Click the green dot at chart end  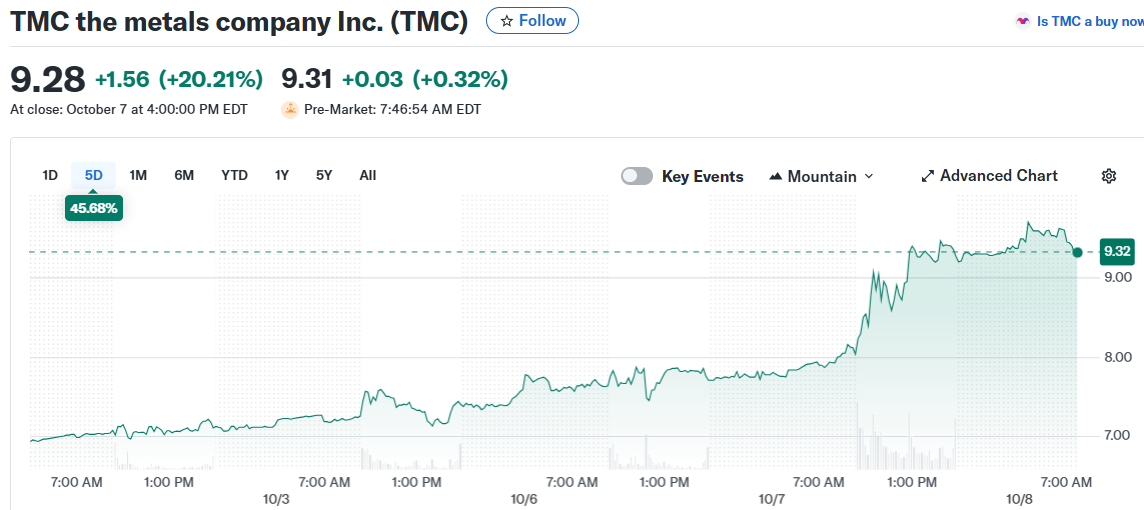1076,252
